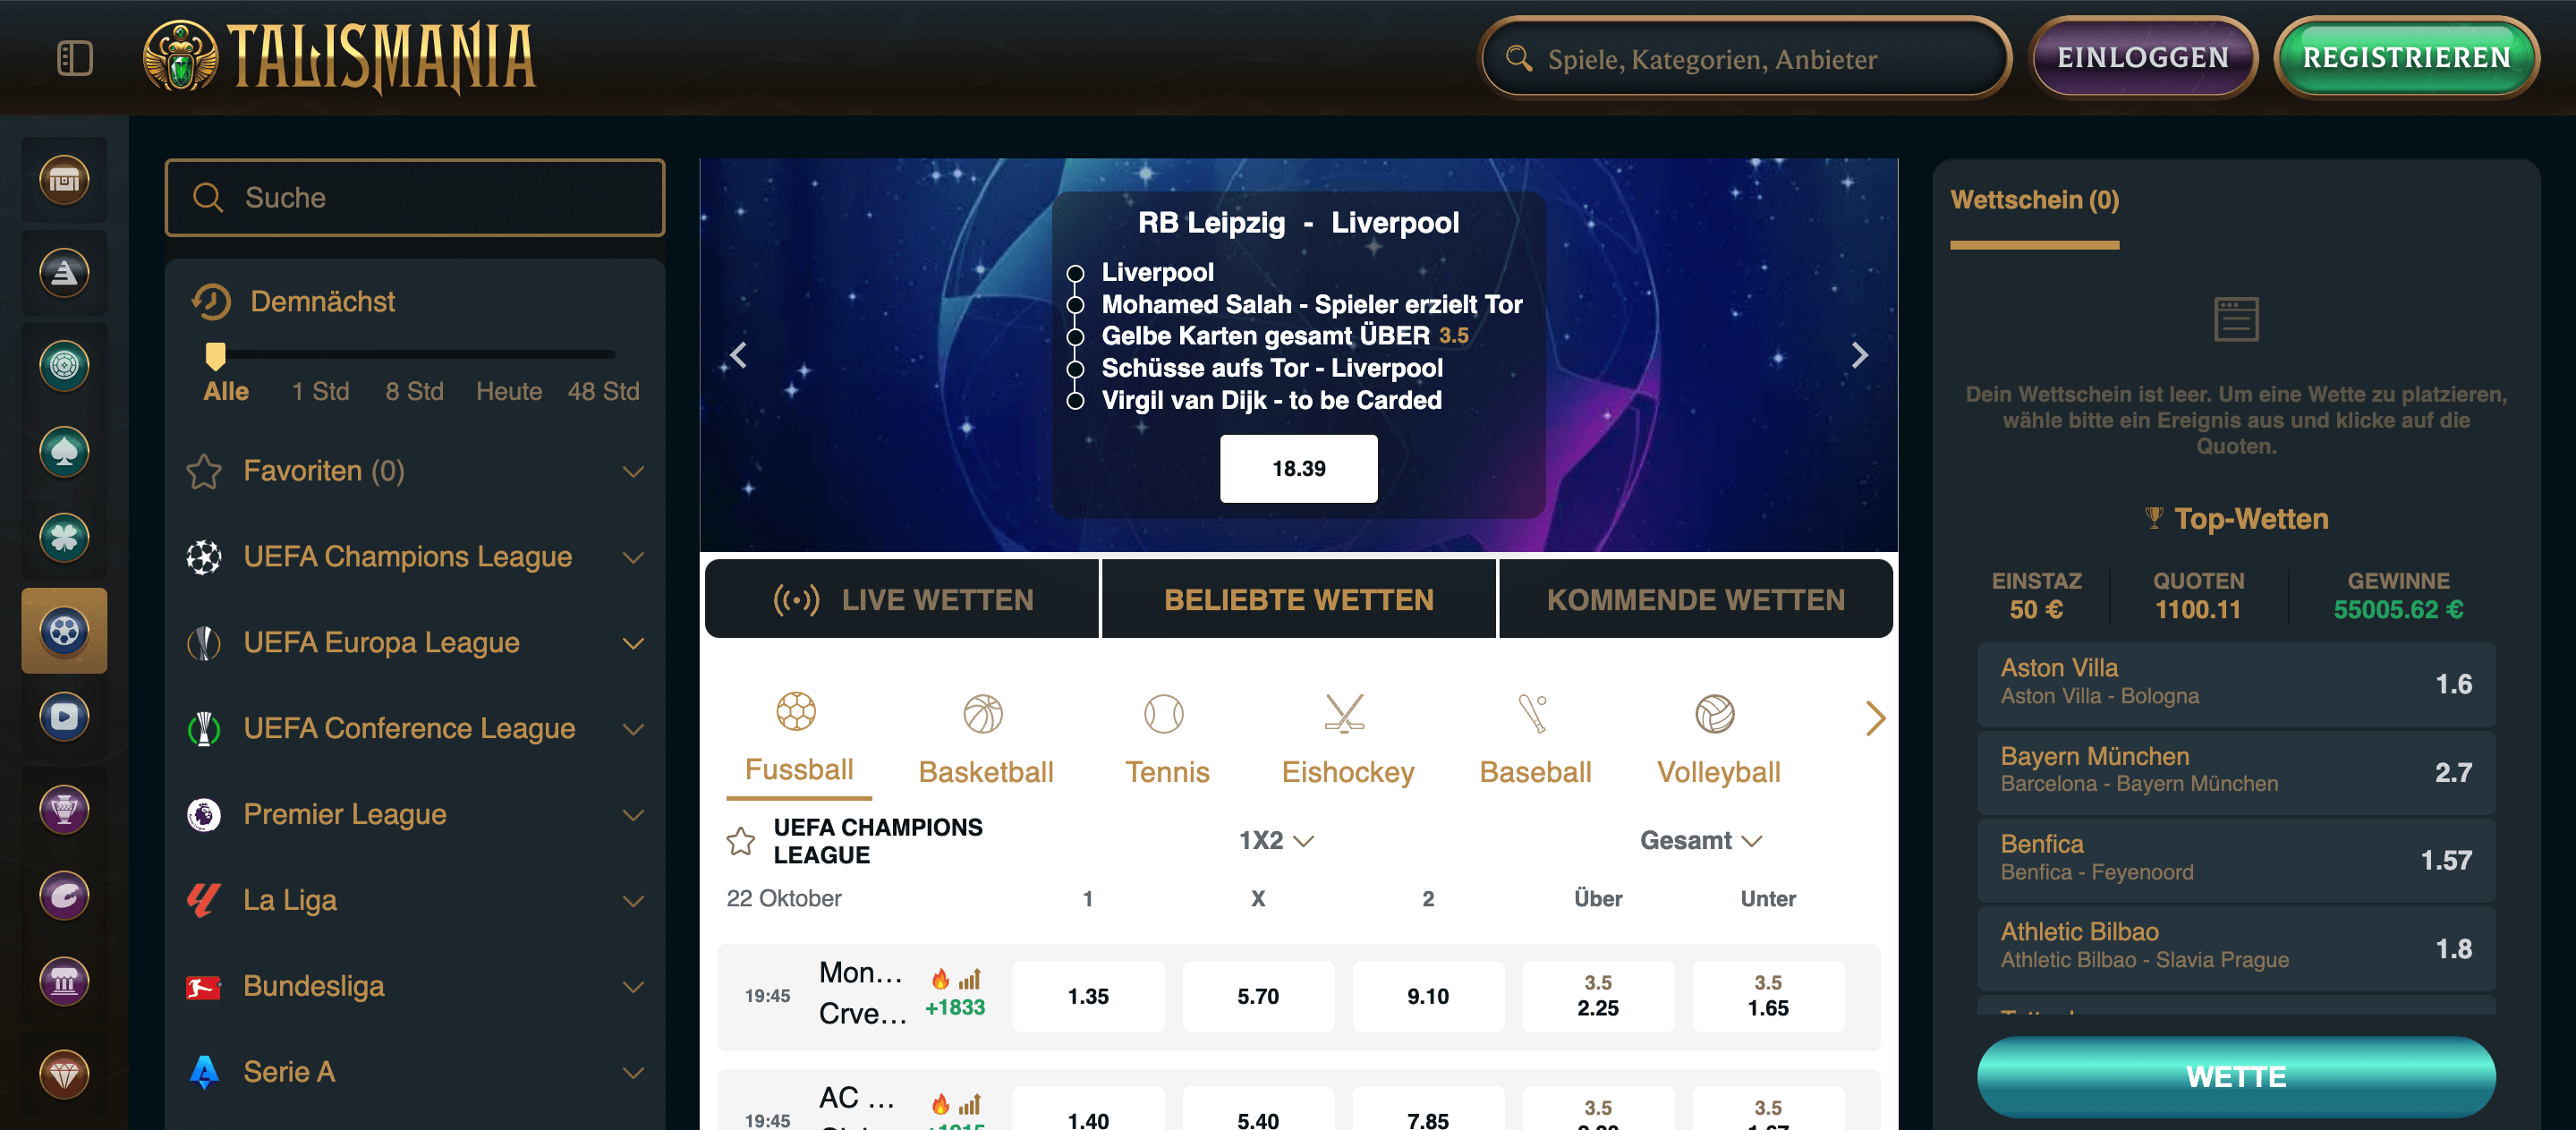Click the Demnächst time slider handle

click(215, 355)
